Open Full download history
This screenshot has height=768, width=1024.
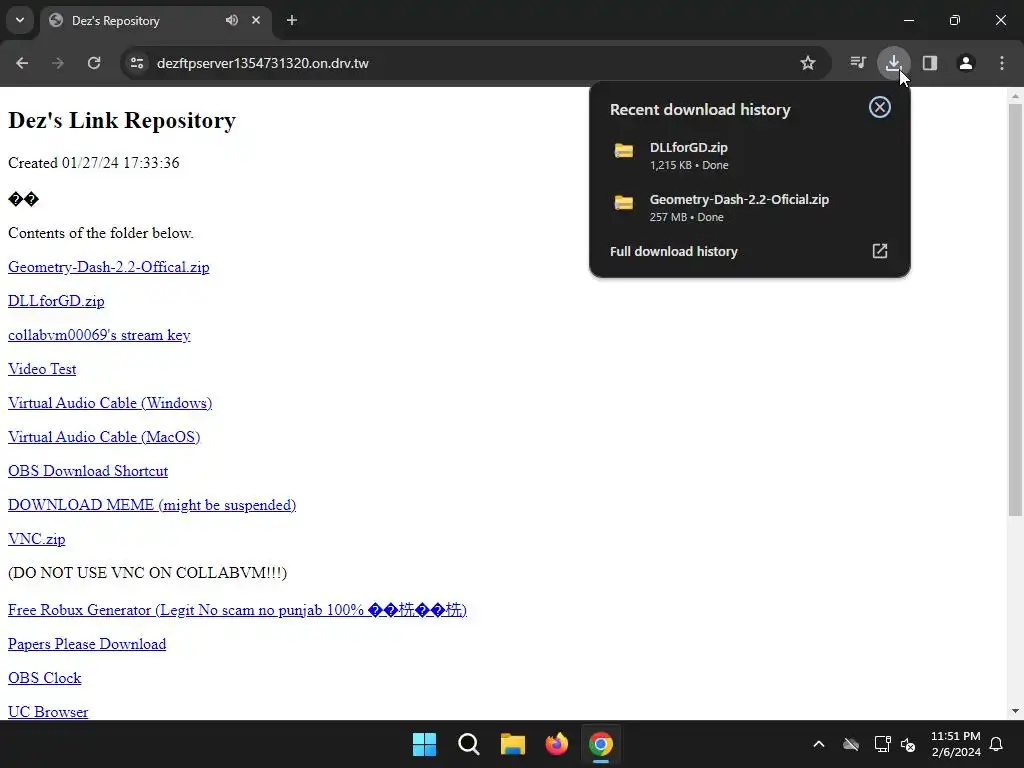point(749,251)
